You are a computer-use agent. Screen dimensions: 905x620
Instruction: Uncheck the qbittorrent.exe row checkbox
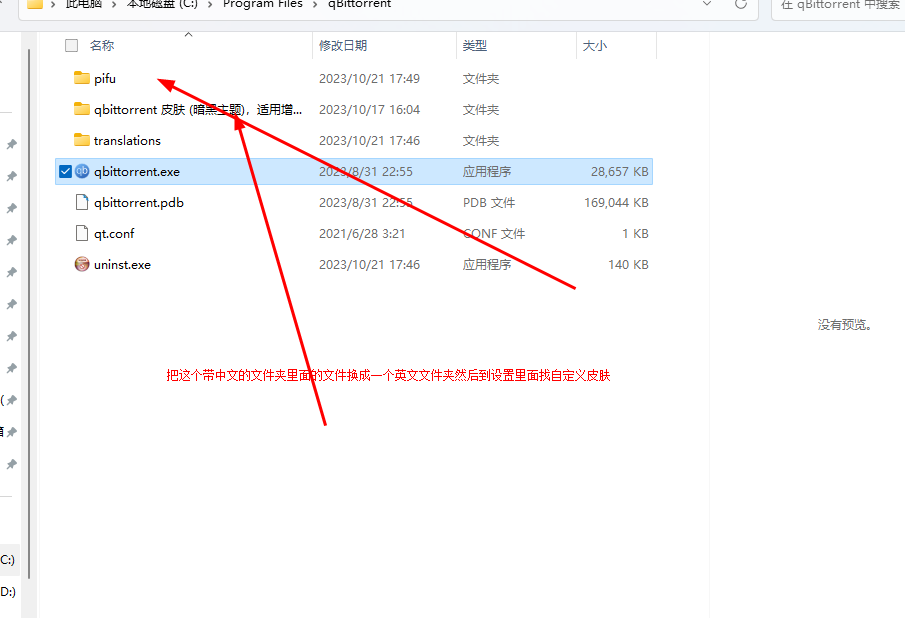pos(66,172)
